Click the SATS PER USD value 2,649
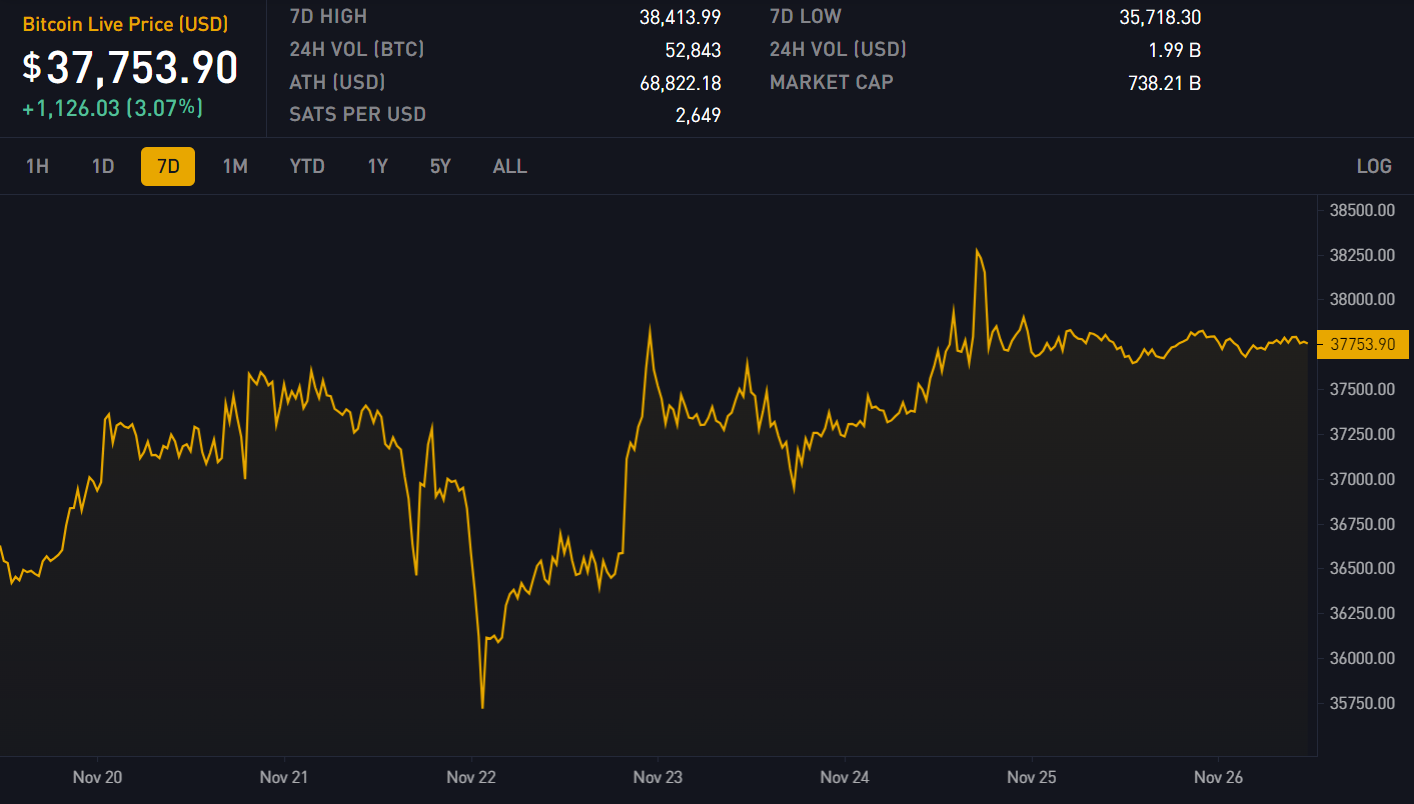Image resolution: width=1414 pixels, height=804 pixels. (698, 115)
